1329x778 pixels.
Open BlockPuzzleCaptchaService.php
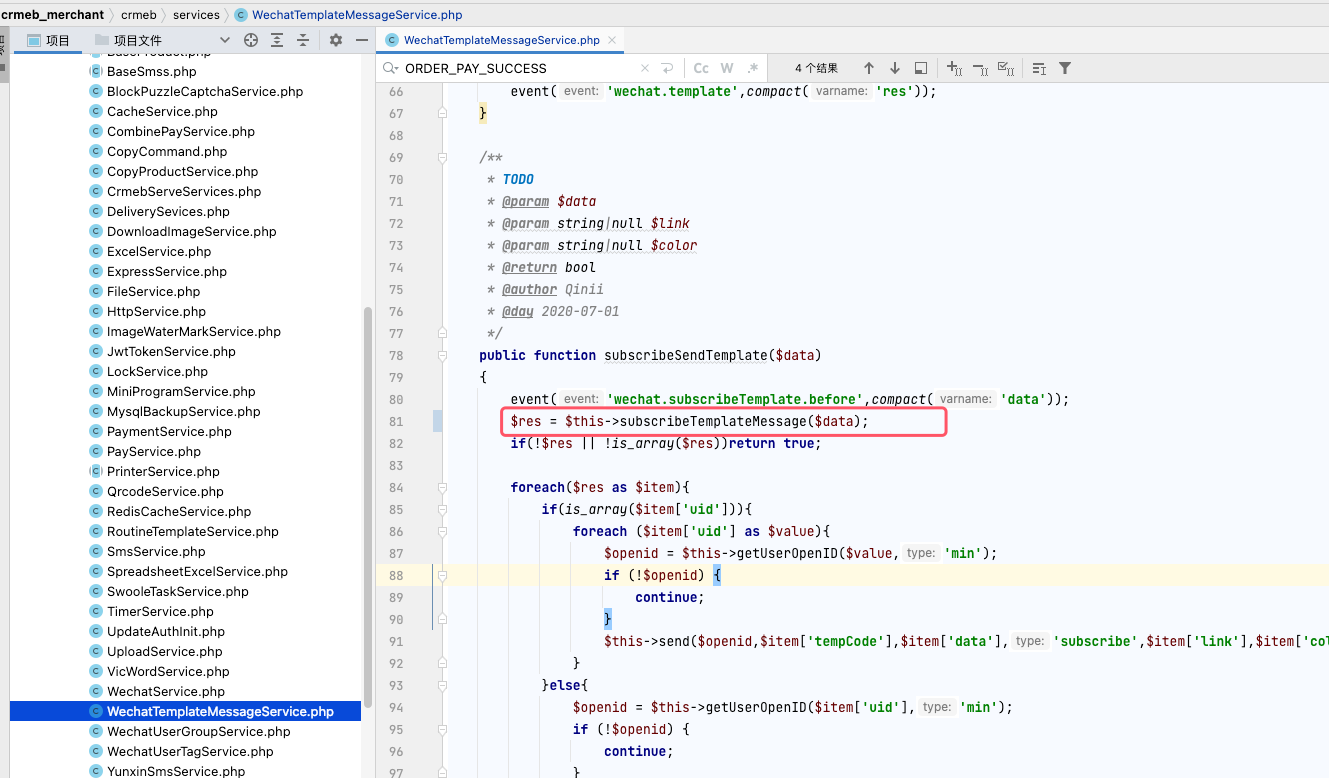tap(205, 91)
